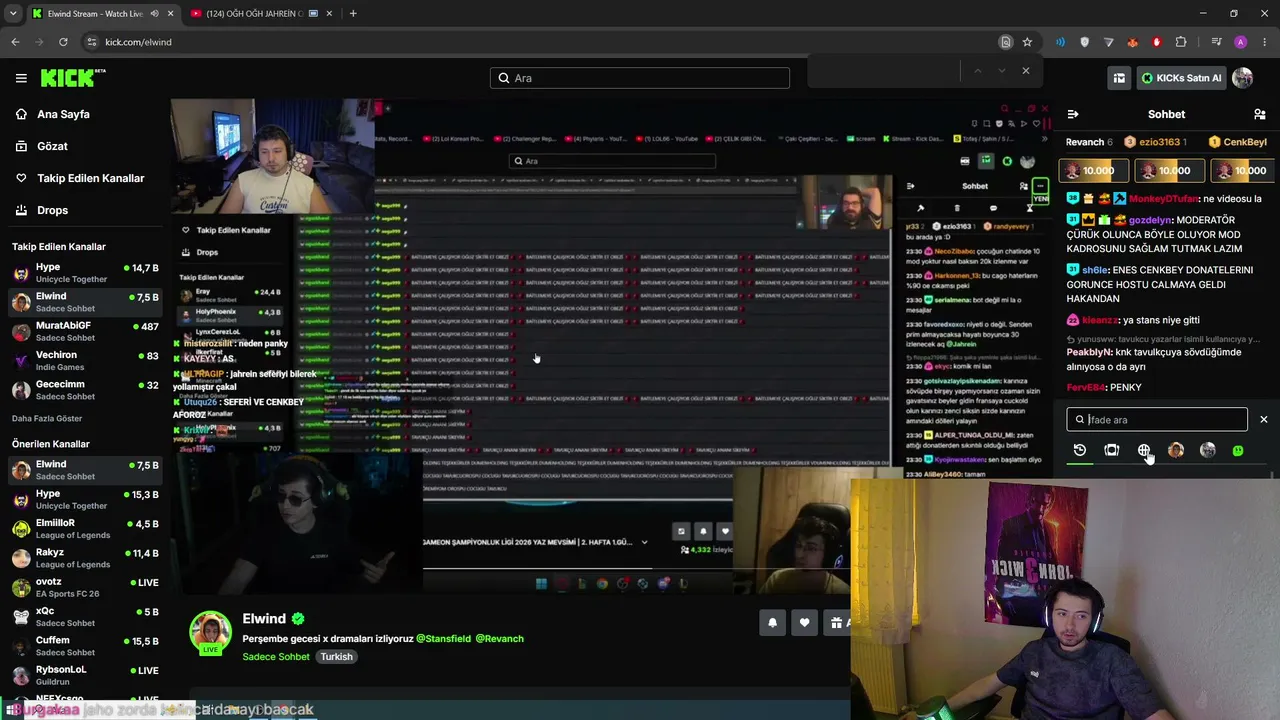This screenshot has width=1280, height=720.
Task: Click gozdelyn username in chat
Action: click(x=1150, y=220)
